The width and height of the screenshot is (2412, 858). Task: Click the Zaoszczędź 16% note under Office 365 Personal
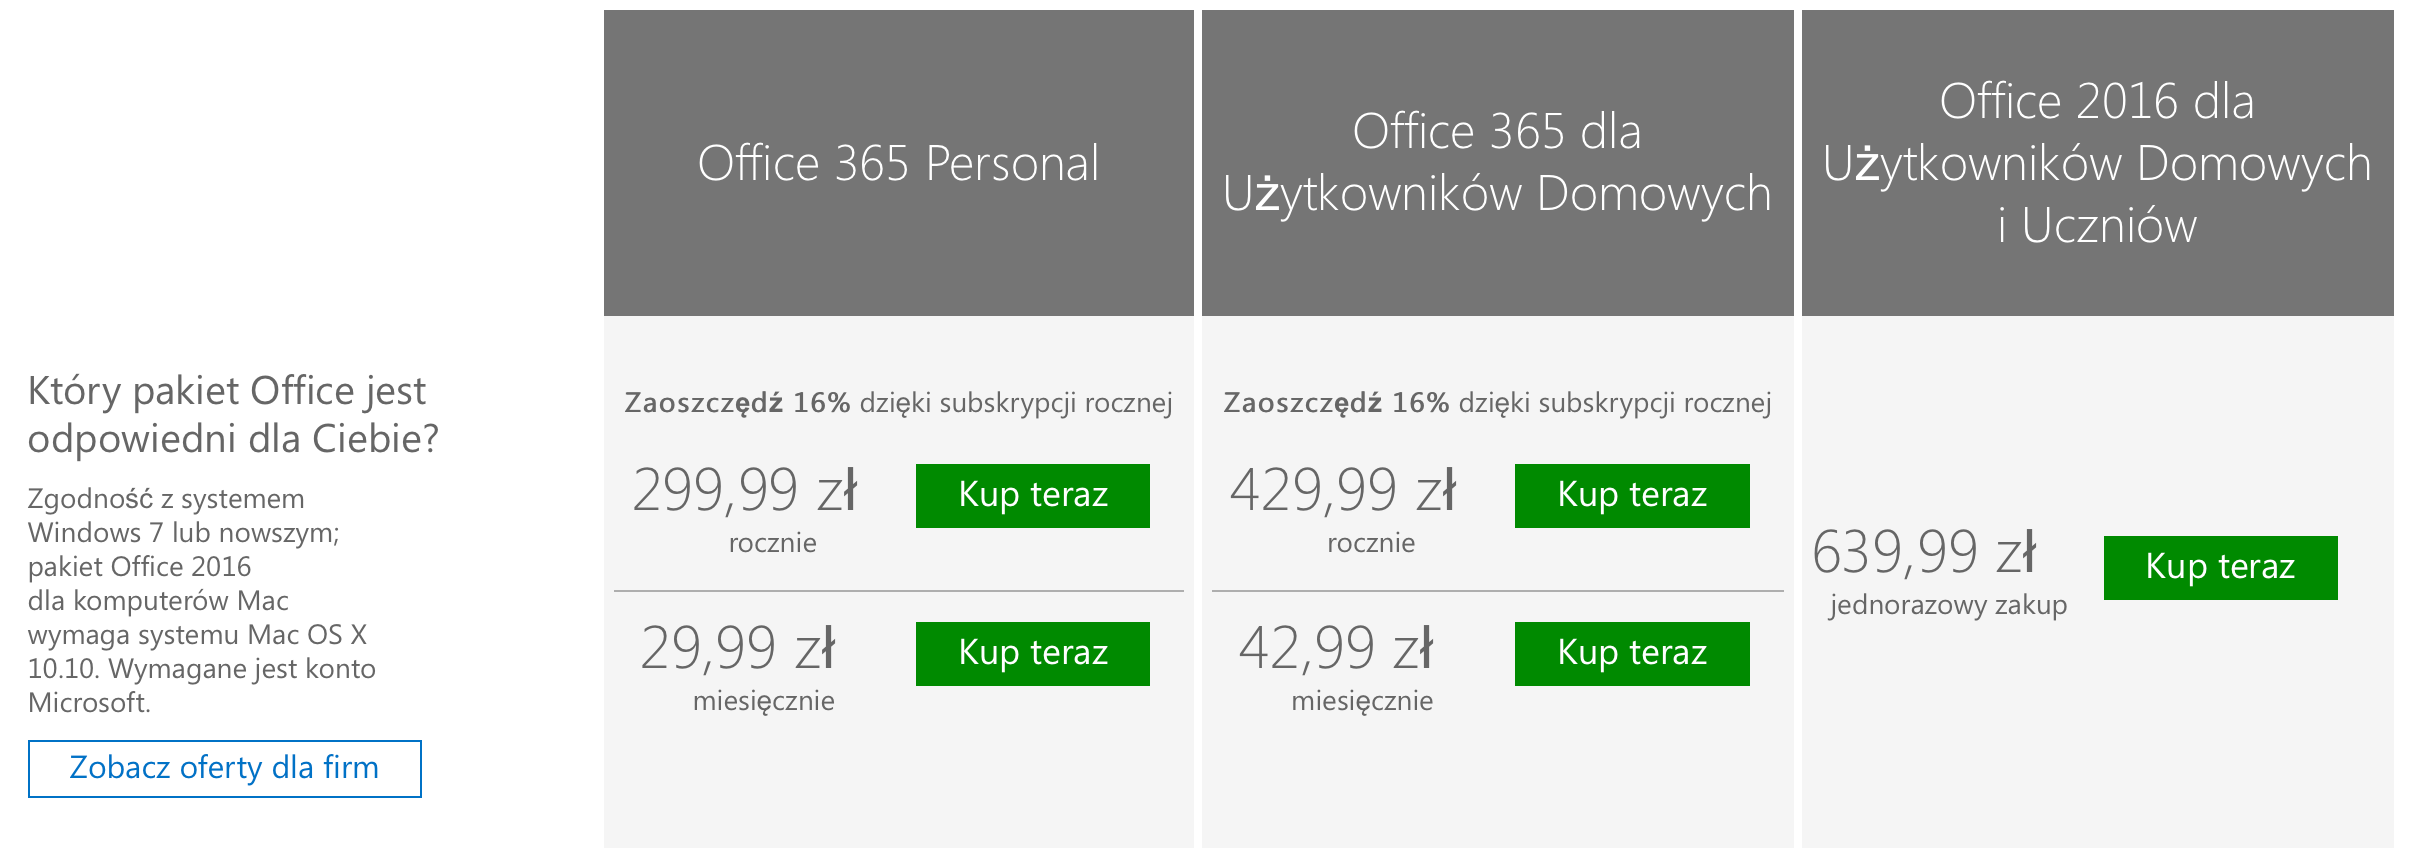(x=898, y=403)
